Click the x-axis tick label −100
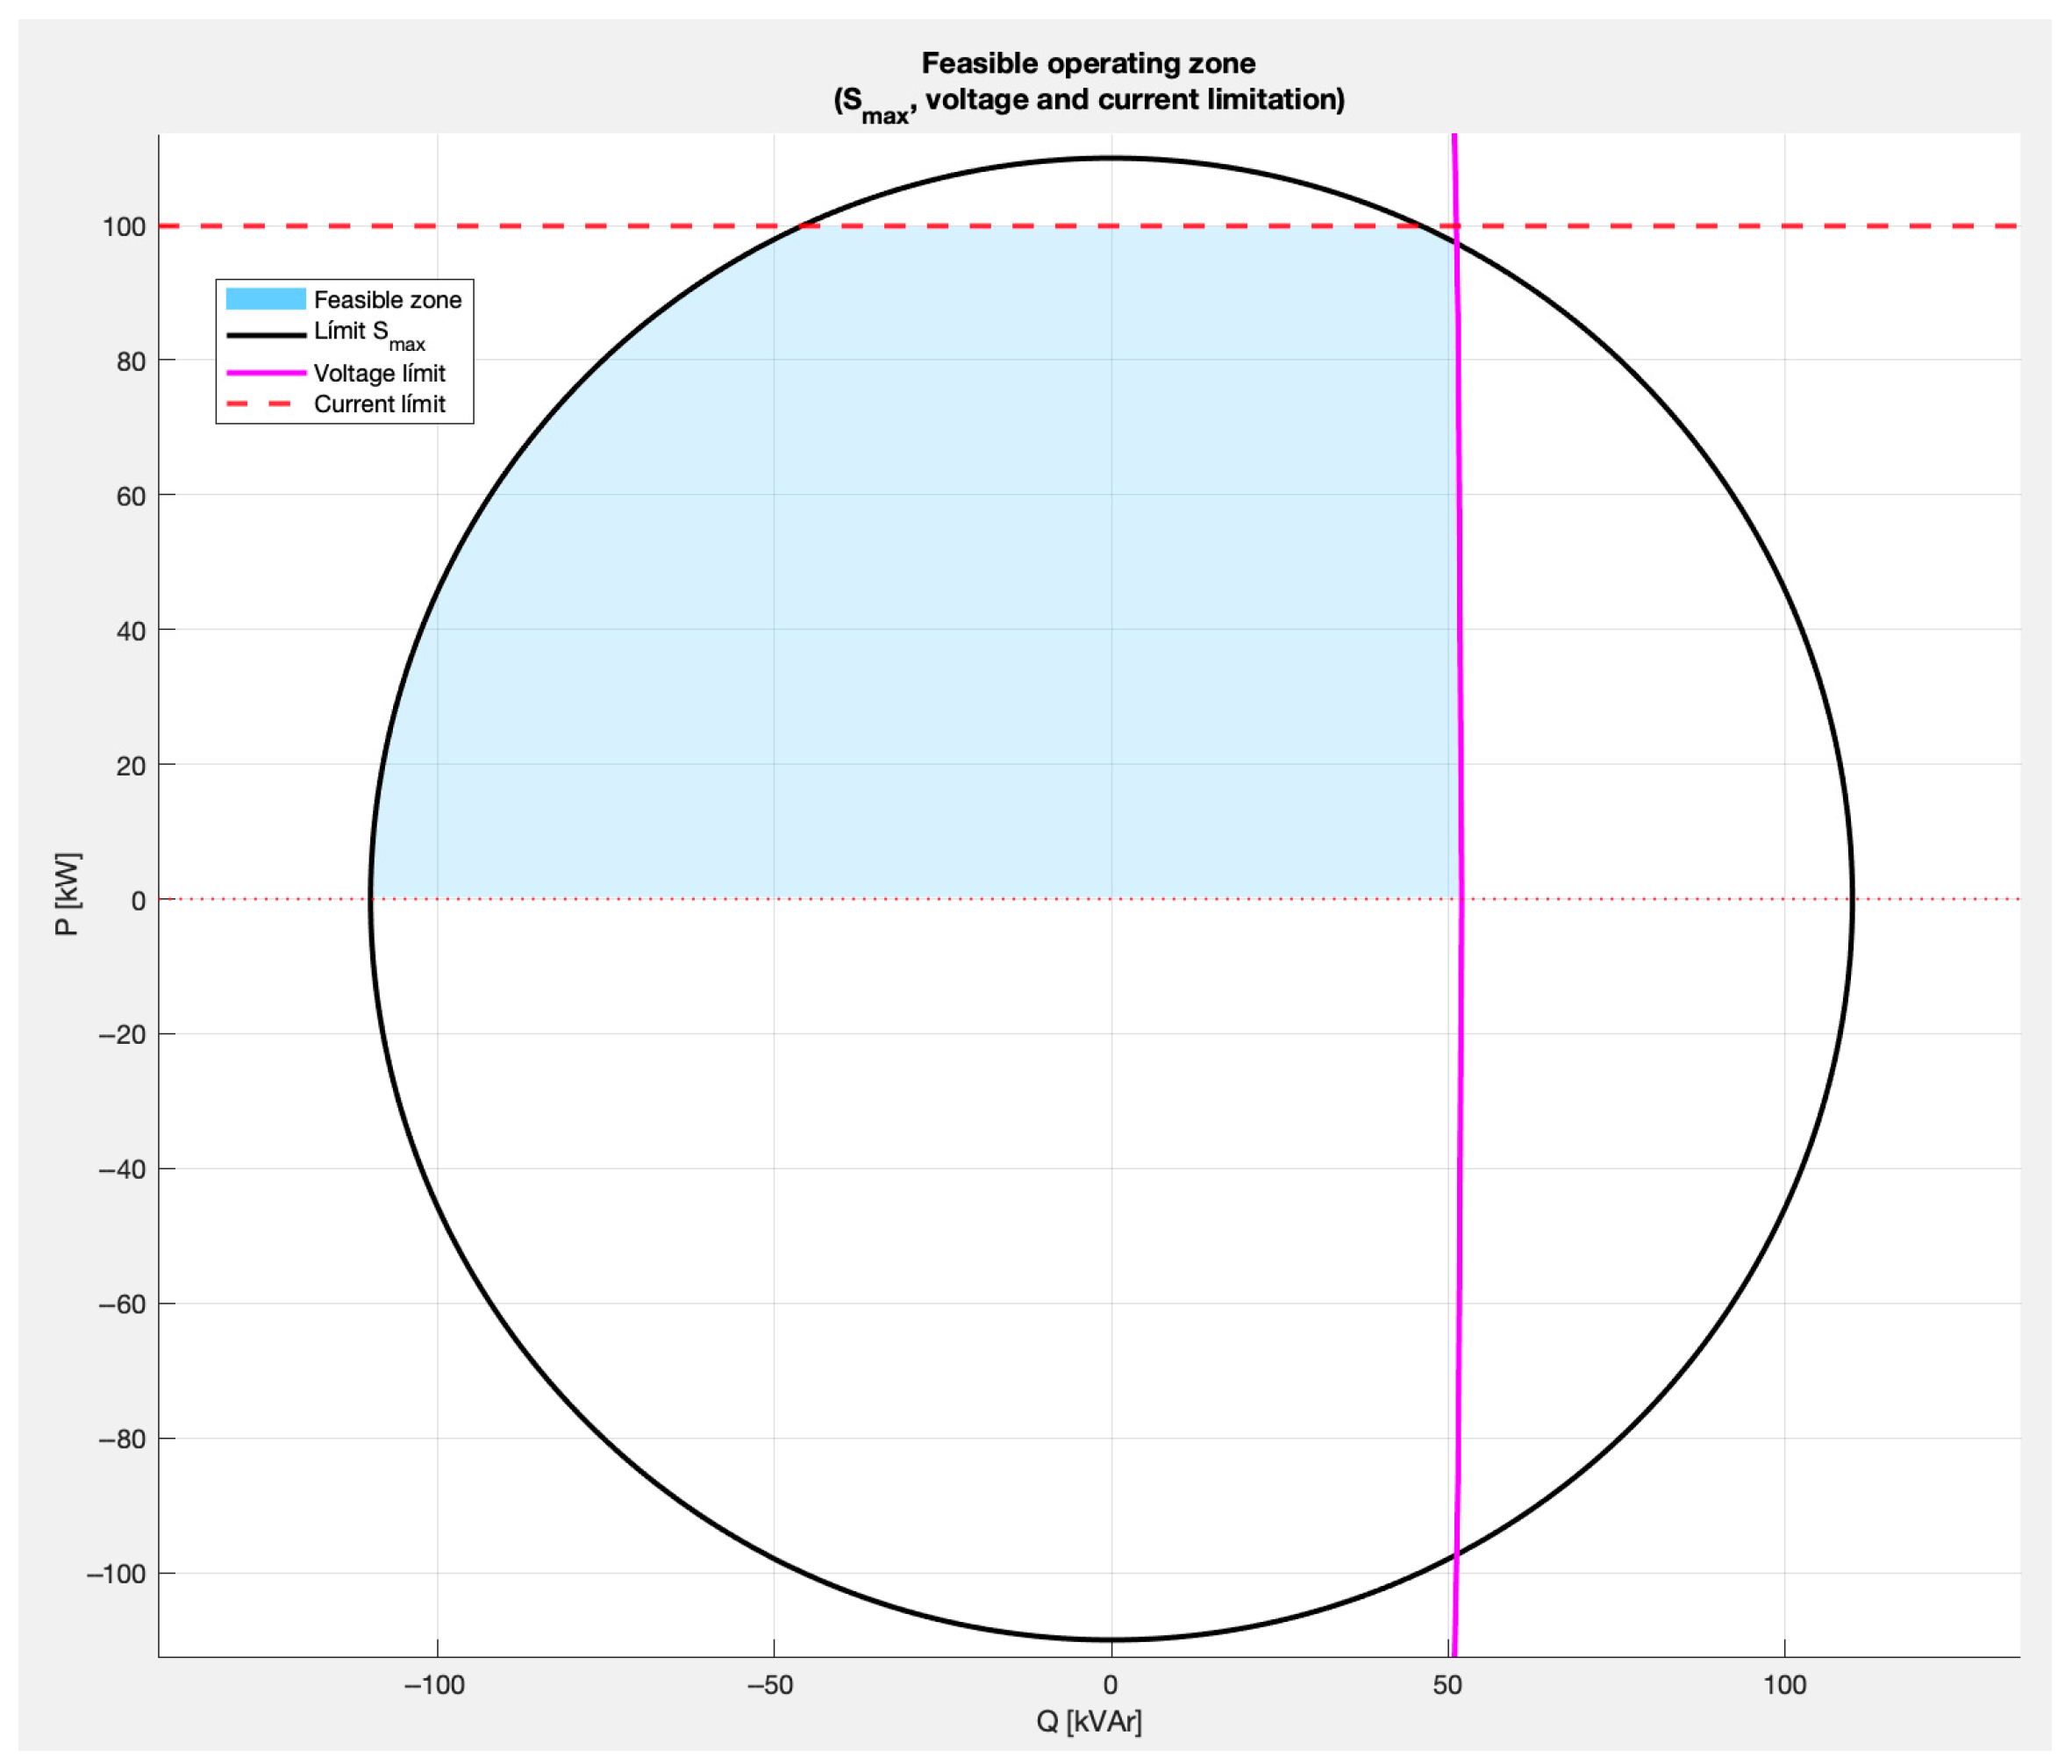2072x1764 pixels. point(434,1685)
